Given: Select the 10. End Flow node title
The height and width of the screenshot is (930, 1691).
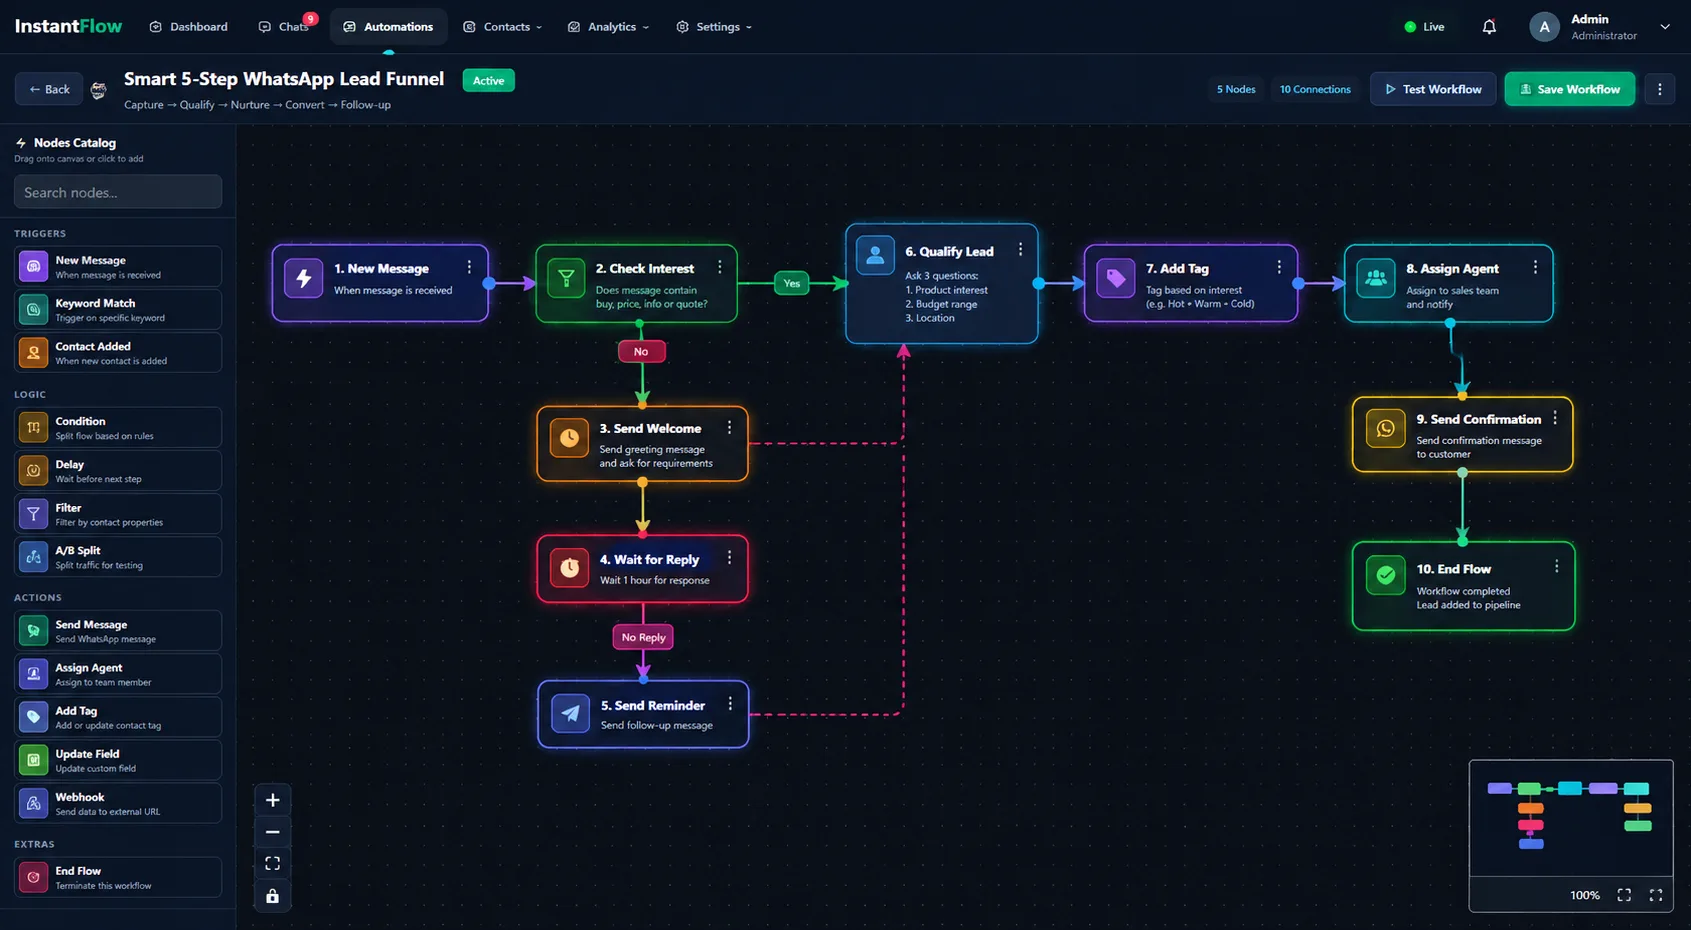Looking at the screenshot, I should (x=1453, y=569).
